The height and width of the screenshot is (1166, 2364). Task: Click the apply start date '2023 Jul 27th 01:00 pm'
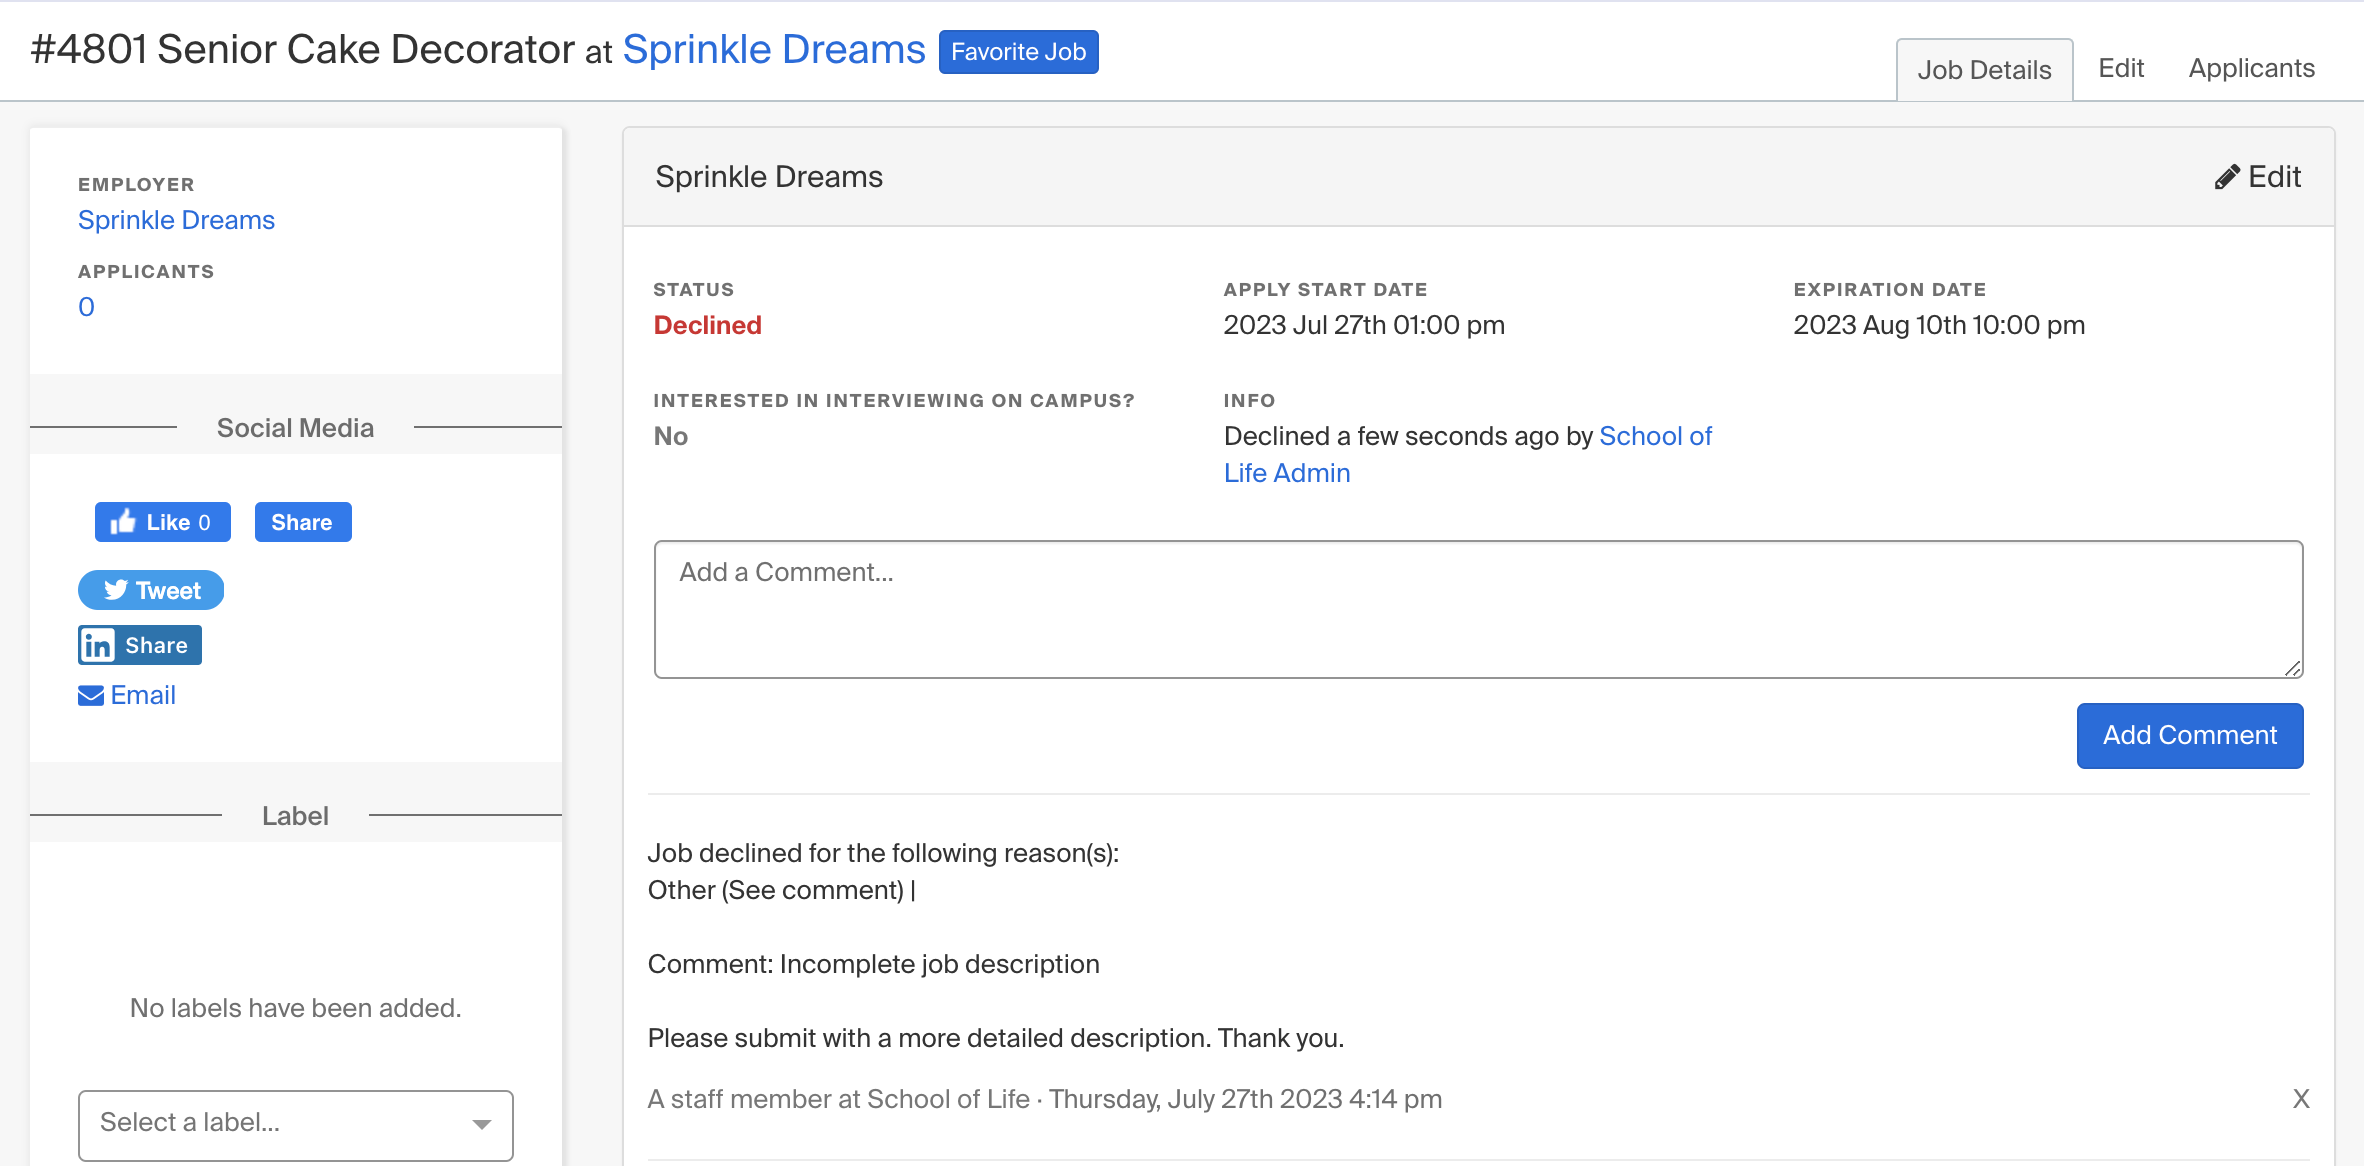(x=1364, y=325)
